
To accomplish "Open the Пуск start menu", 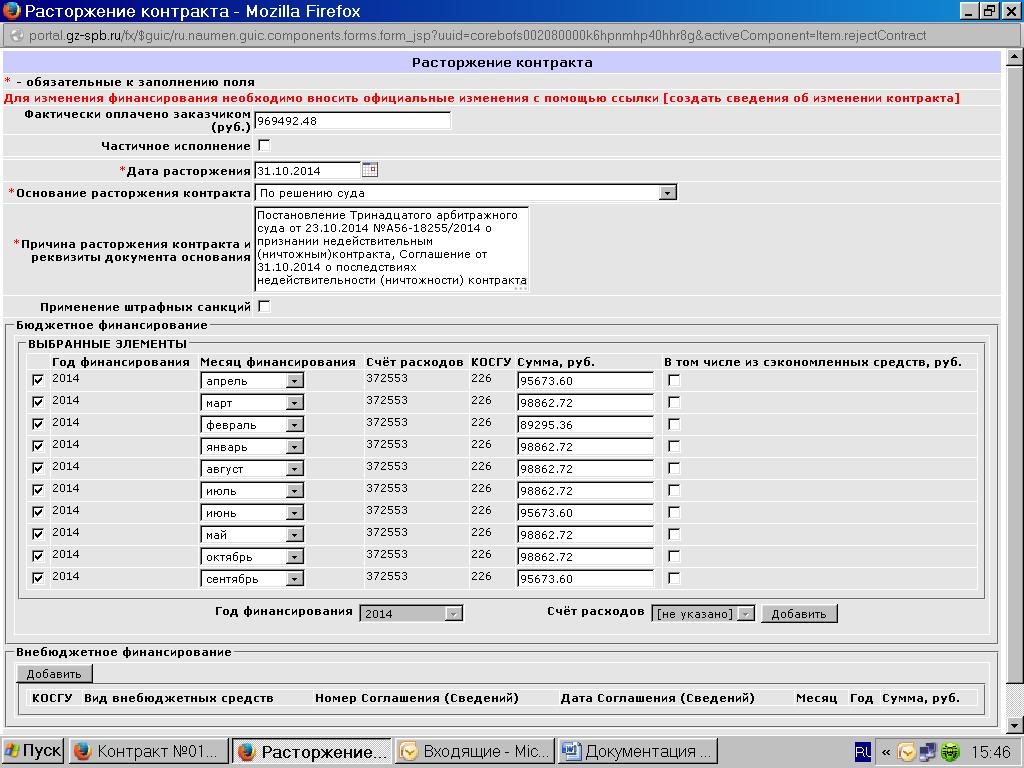I will [x=33, y=752].
